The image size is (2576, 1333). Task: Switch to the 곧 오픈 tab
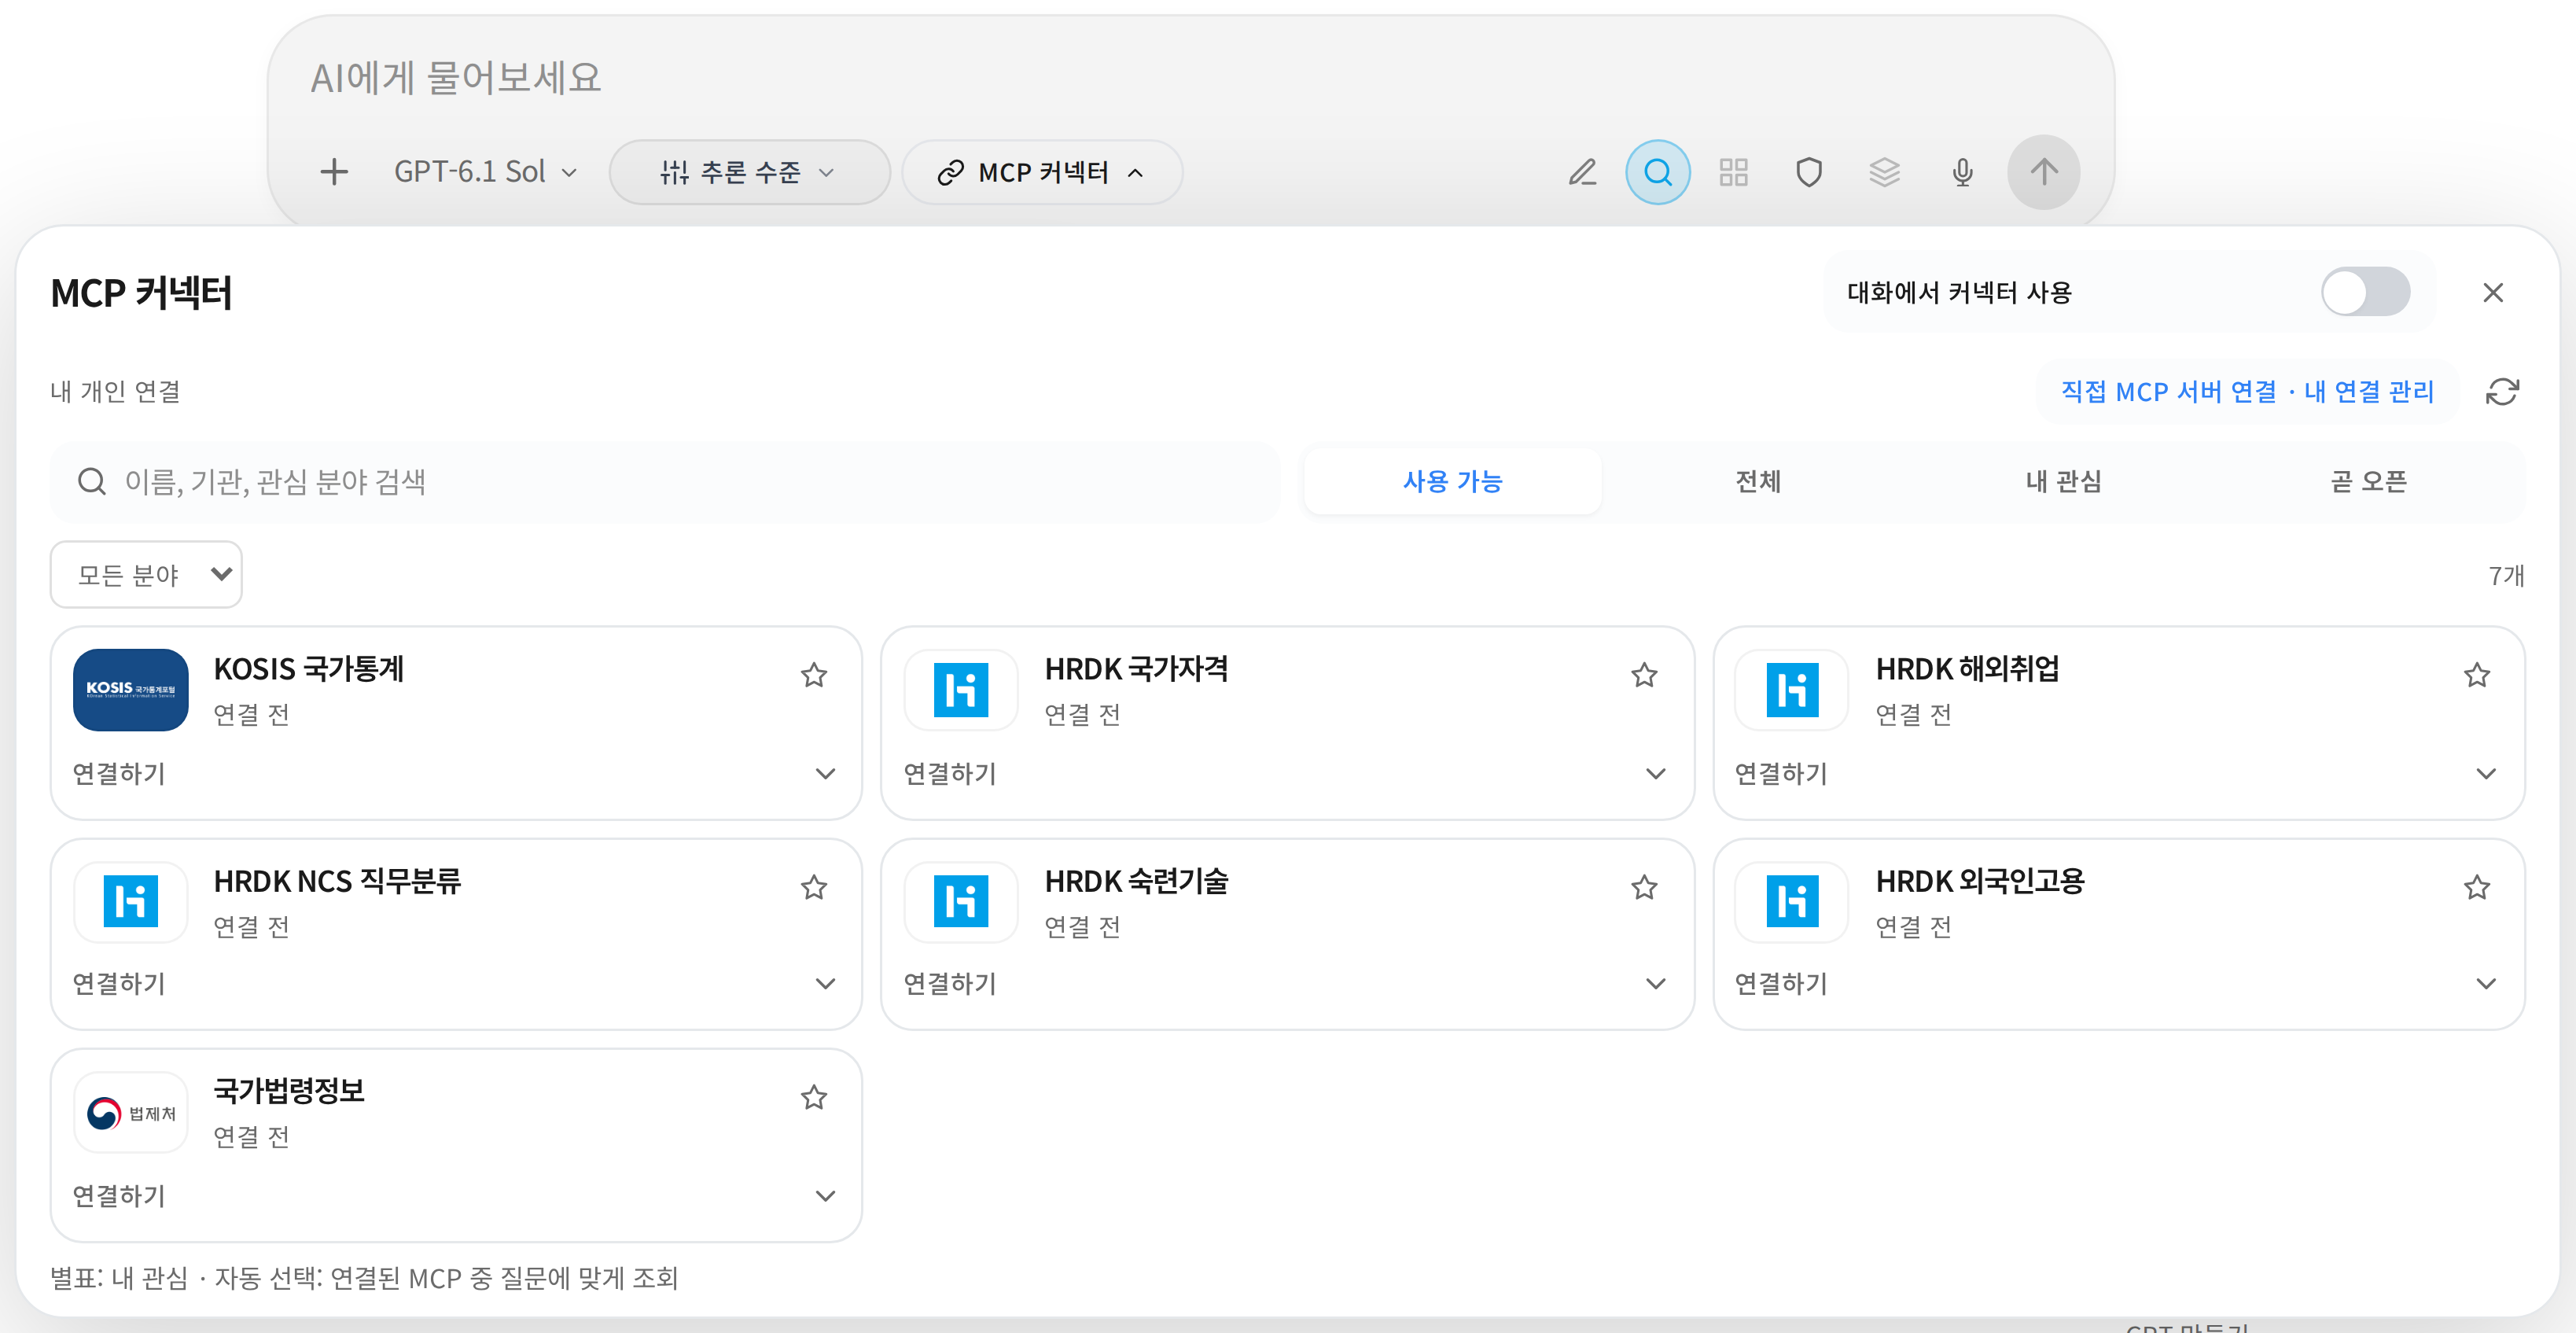[x=2368, y=481]
